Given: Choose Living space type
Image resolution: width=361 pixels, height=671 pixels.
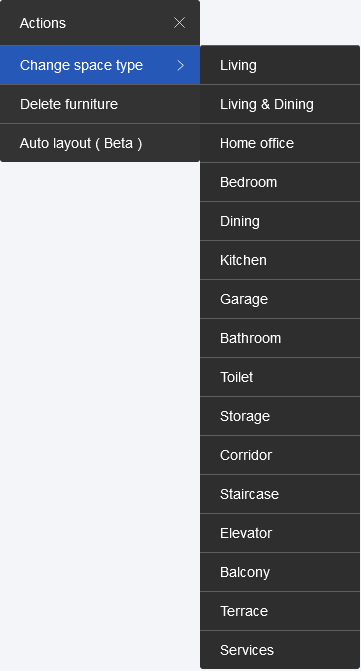Looking at the screenshot, I should click(280, 65).
